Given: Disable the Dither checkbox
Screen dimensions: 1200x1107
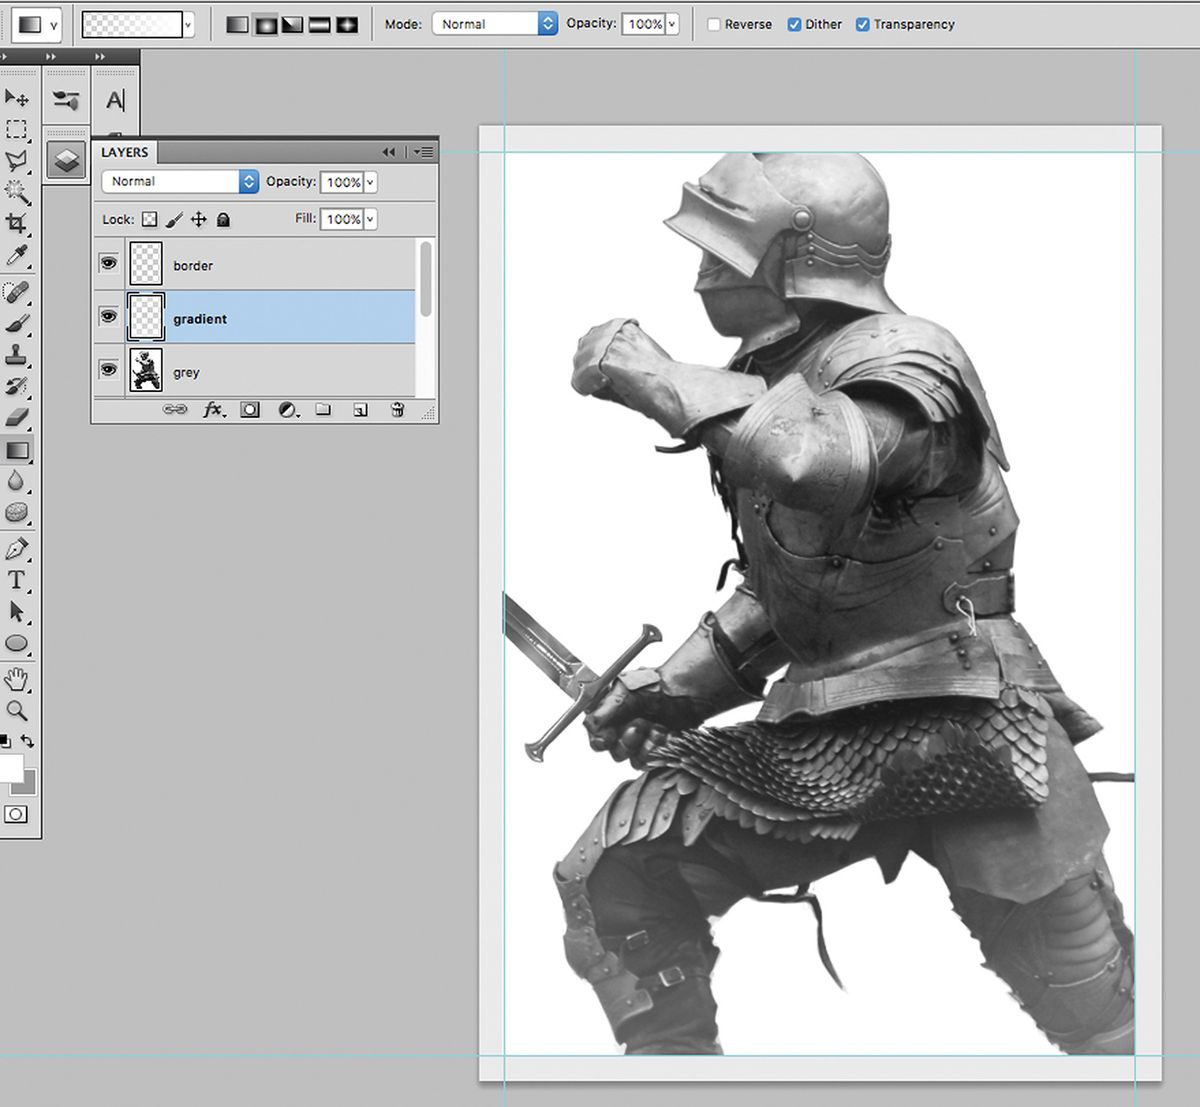Looking at the screenshot, I should pyautogui.click(x=794, y=24).
